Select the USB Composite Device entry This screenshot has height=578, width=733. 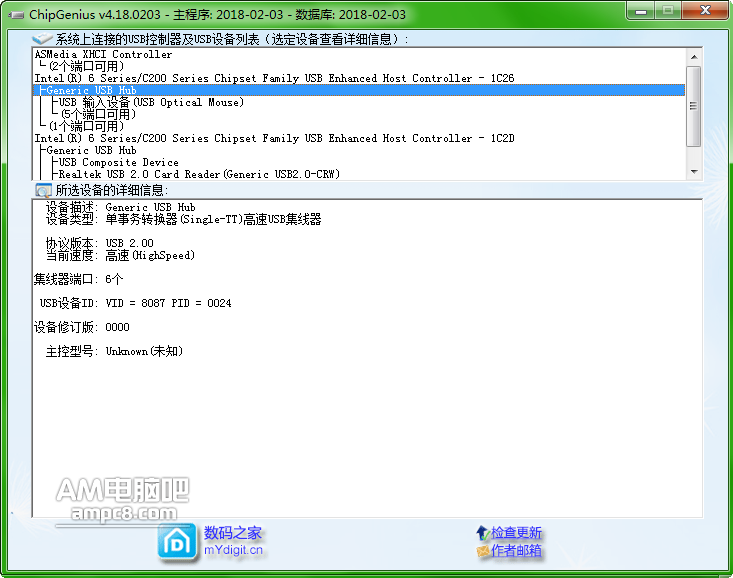(119, 162)
